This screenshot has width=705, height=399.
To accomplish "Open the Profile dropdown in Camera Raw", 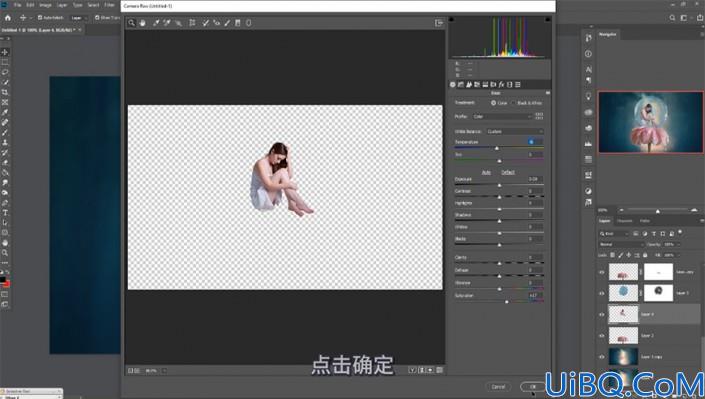I will tap(502, 117).
